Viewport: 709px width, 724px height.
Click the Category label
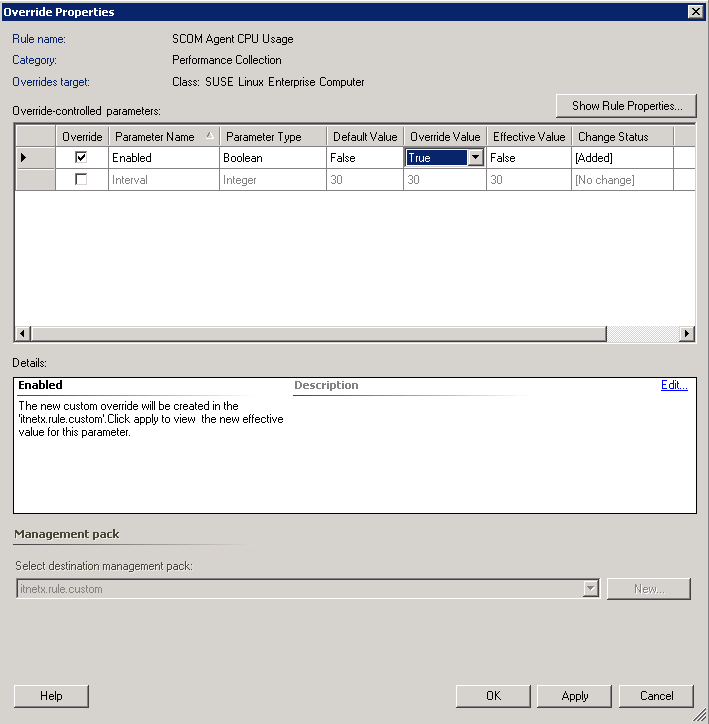click(x=35, y=60)
